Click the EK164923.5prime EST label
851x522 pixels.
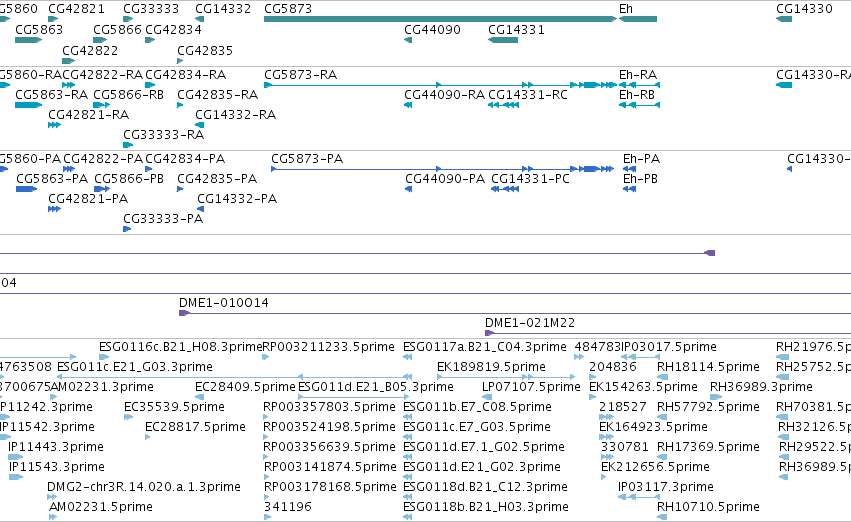(x=653, y=427)
